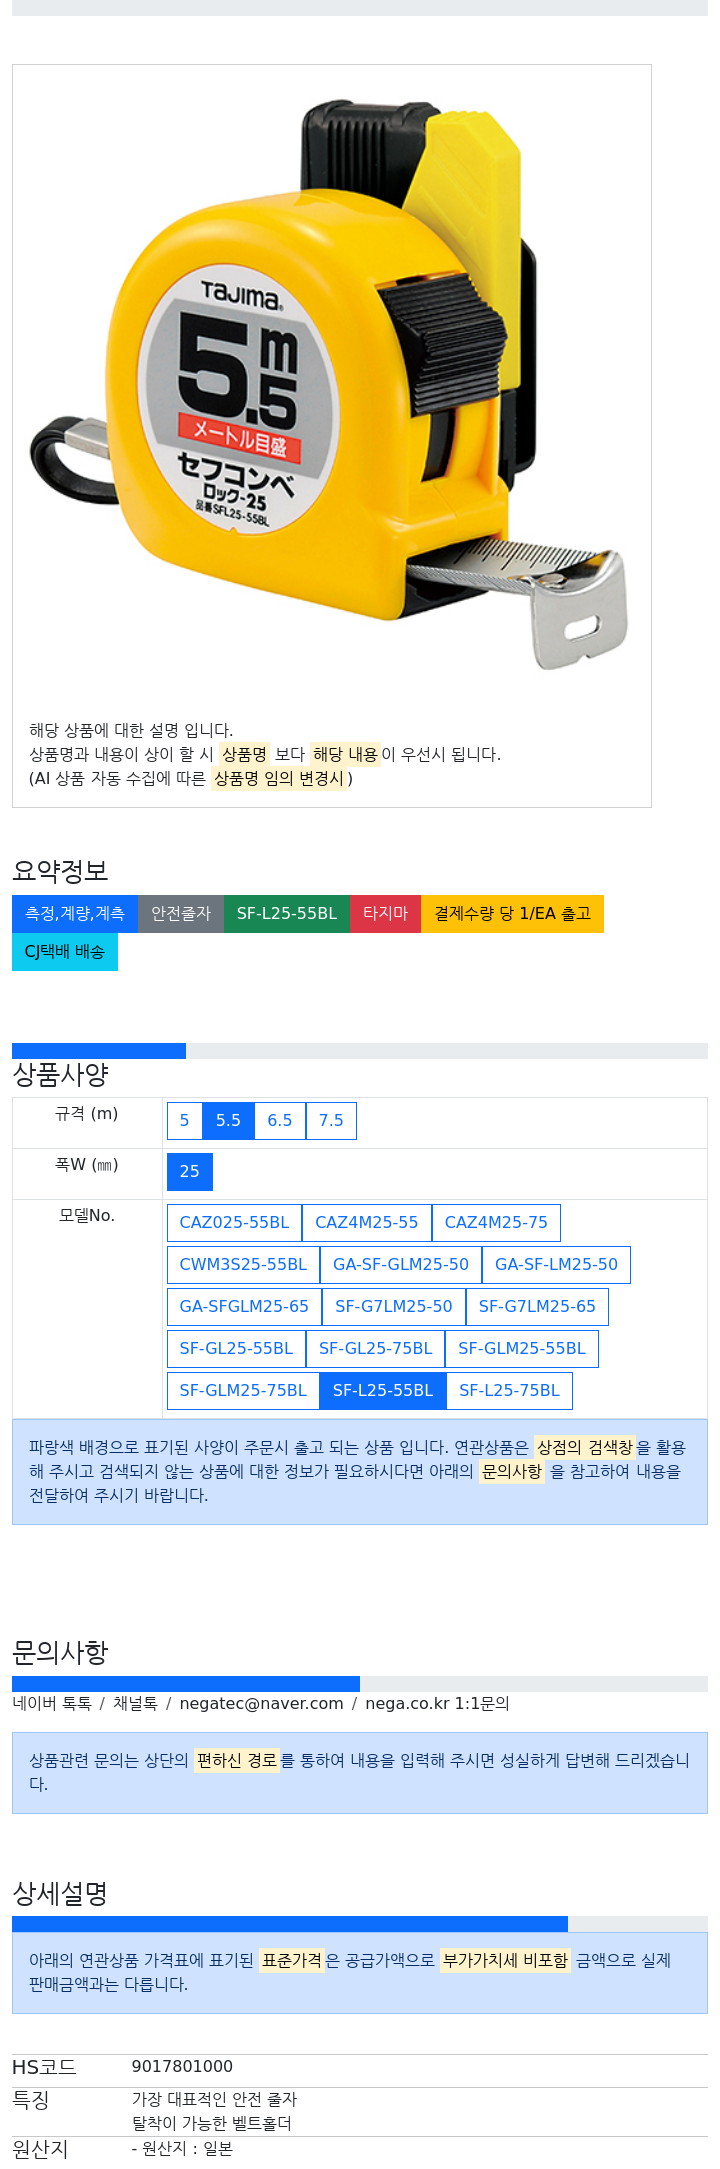Viewport: 720px width, 2169px height.
Task: Open the 타지마 brand tag
Action: (385, 914)
